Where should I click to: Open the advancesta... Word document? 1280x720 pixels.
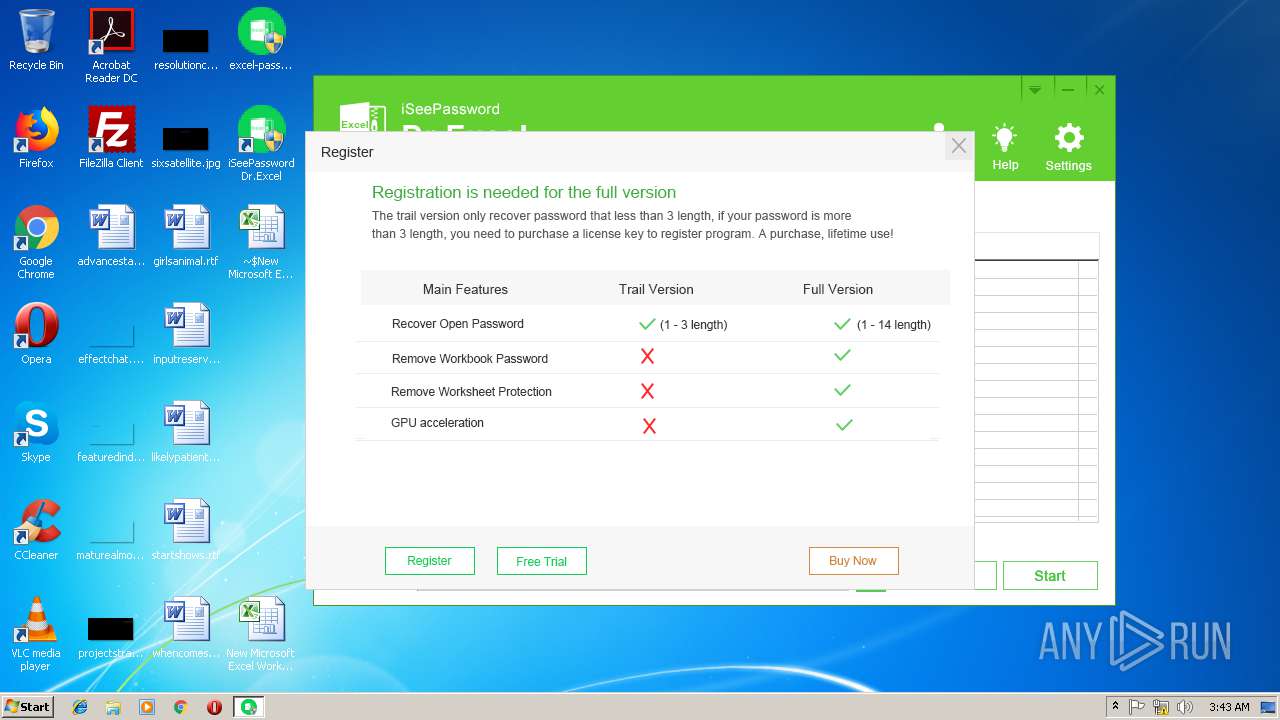111,236
